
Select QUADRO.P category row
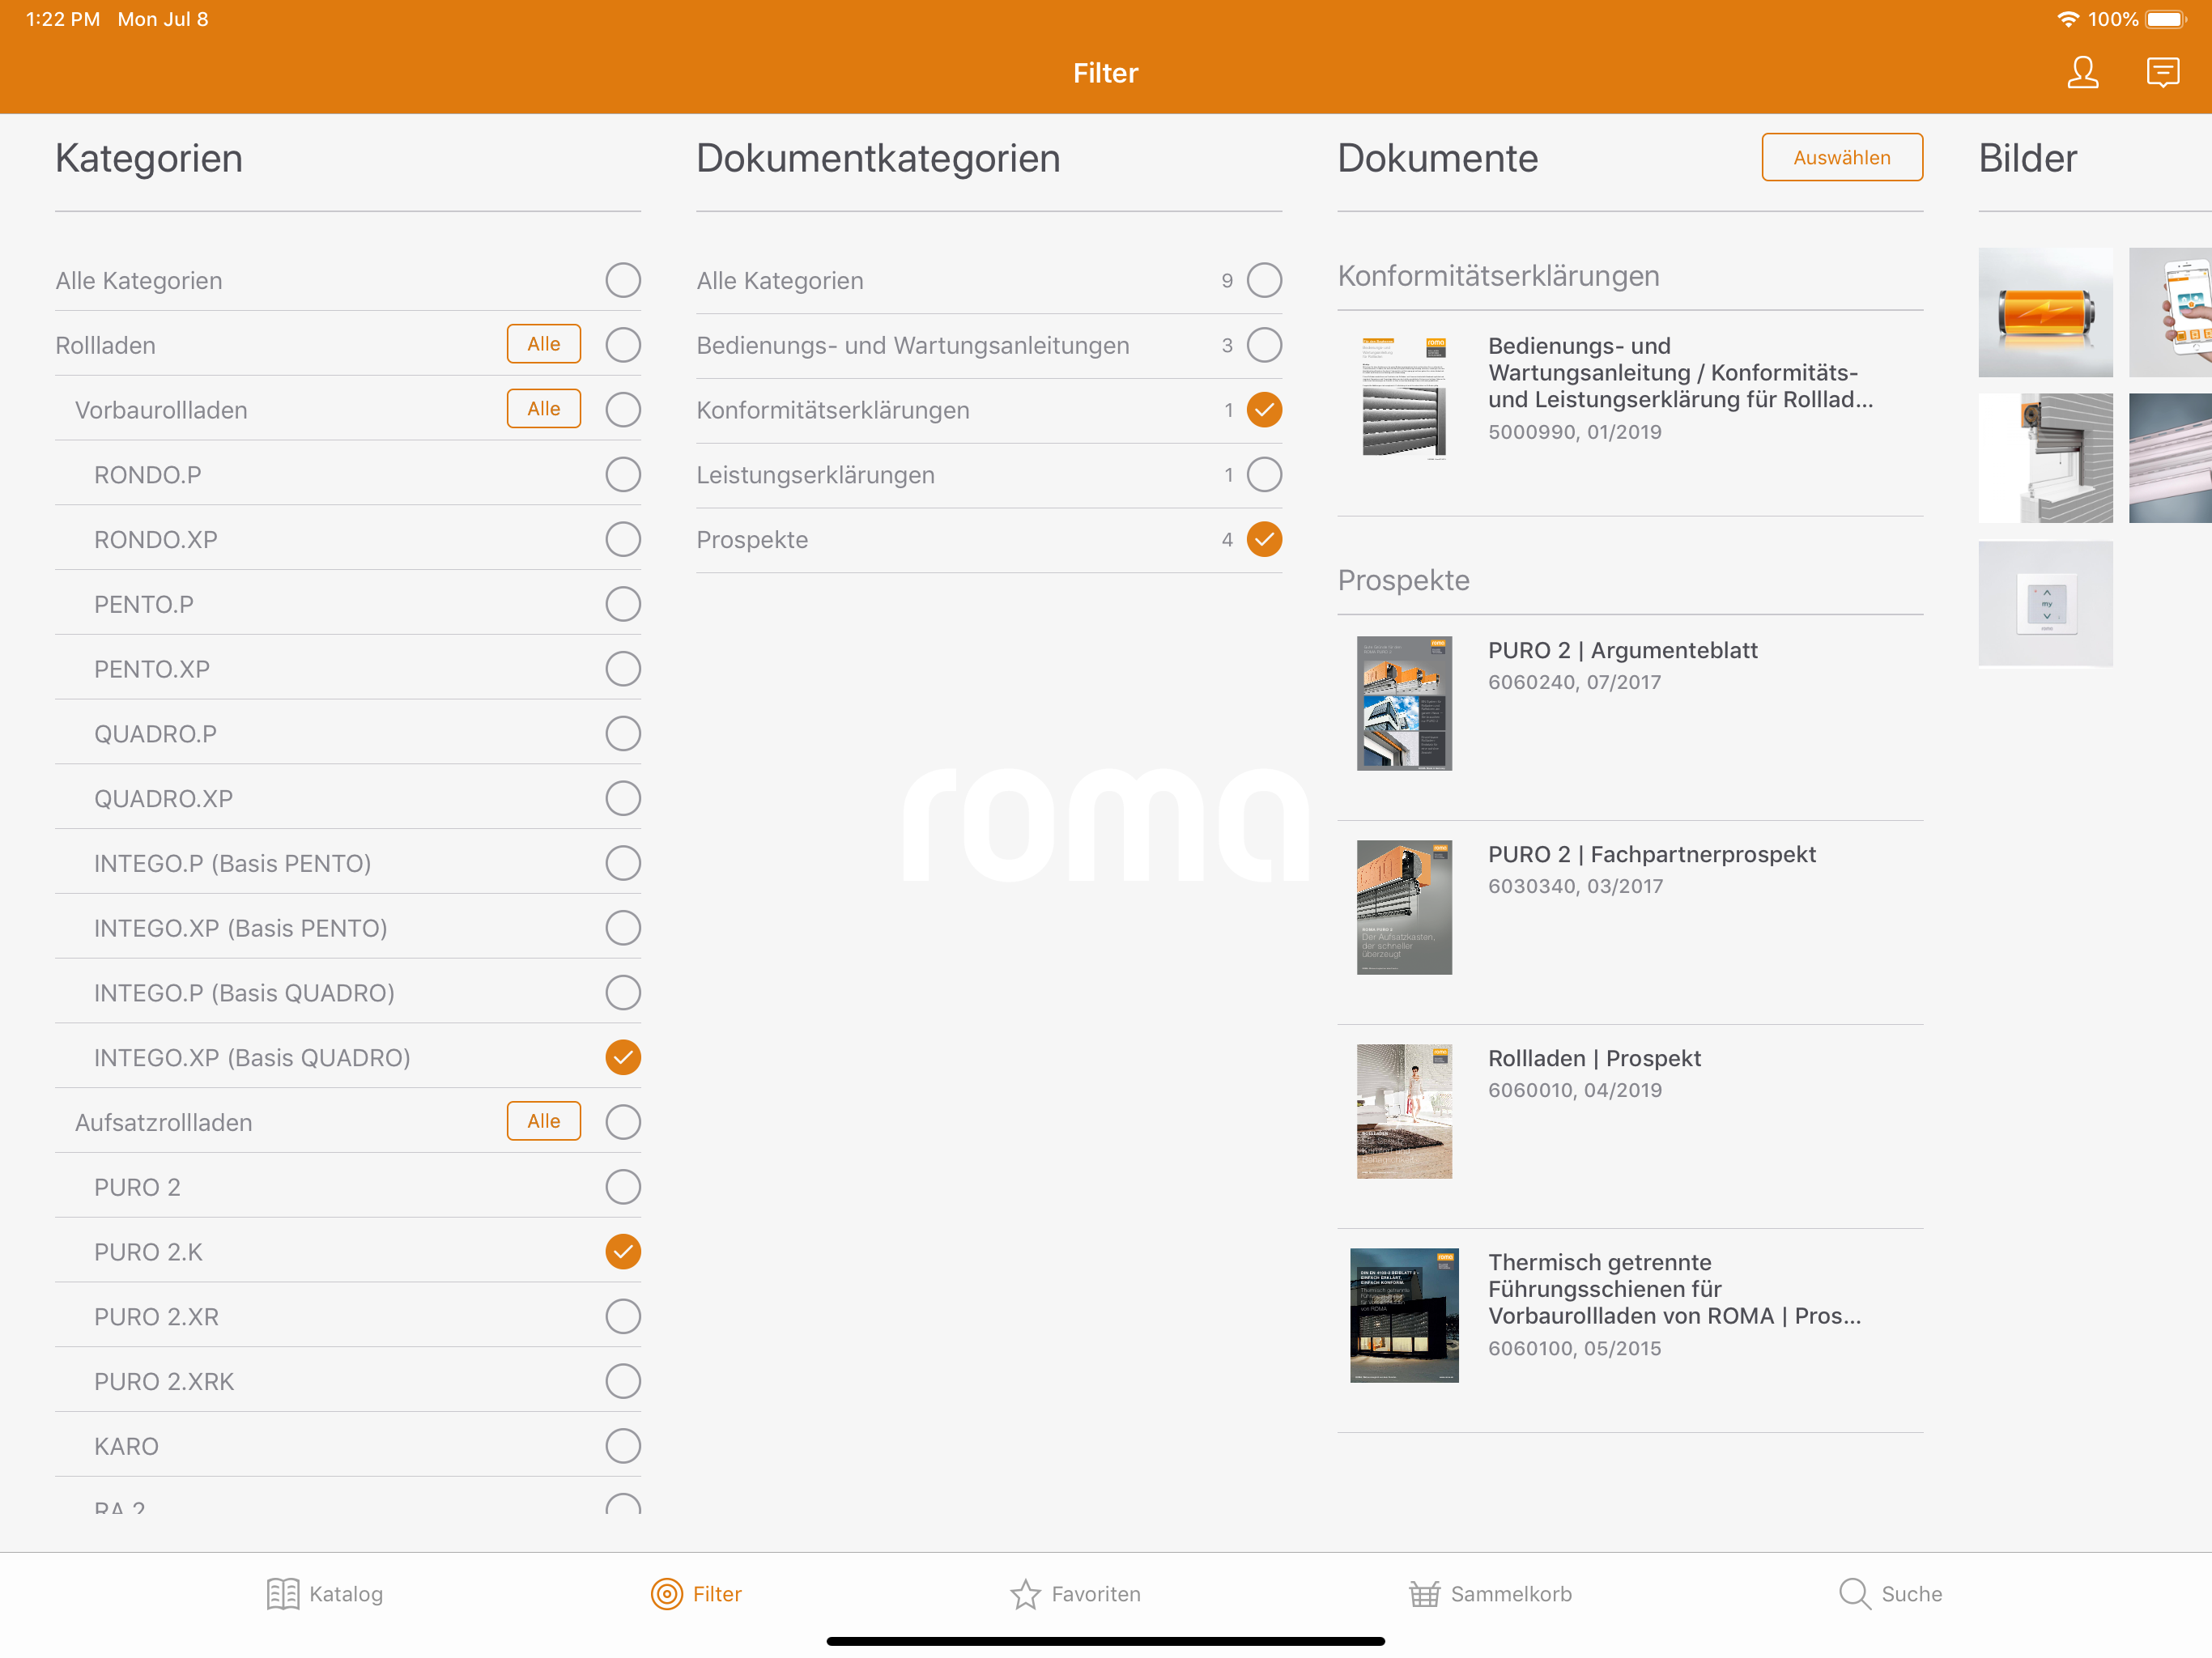tap(348, 734)
